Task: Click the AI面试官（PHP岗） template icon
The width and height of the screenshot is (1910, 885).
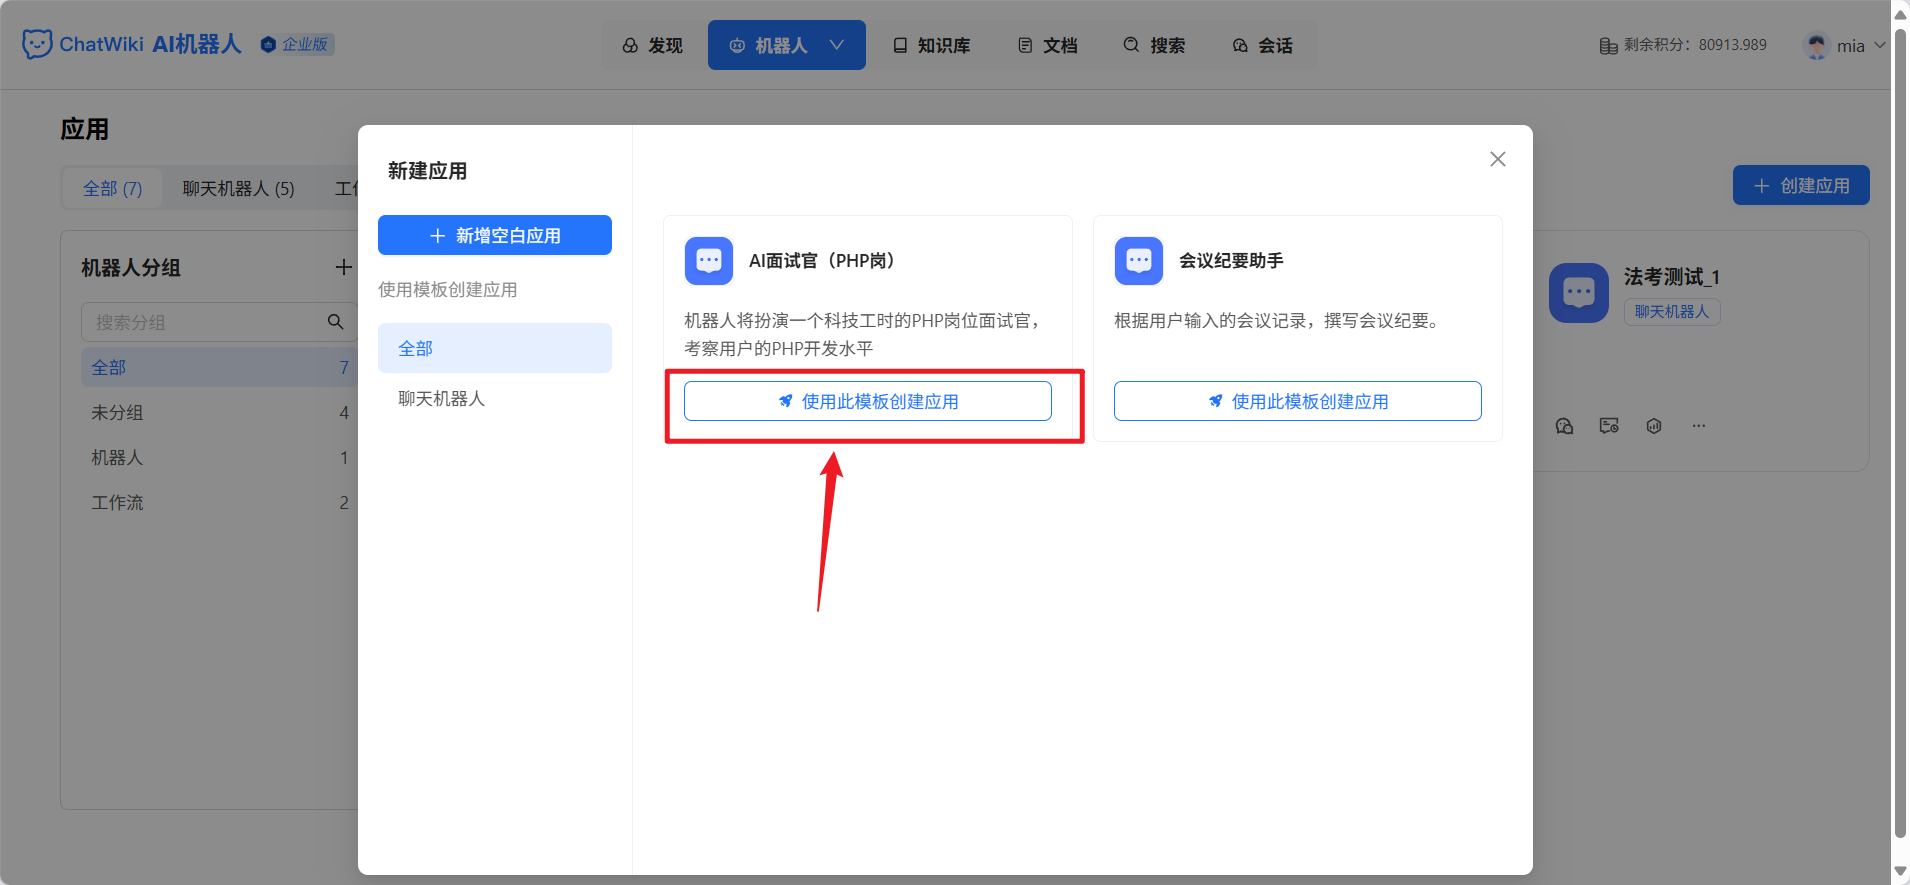Action: pyautogui.click(x=709, y=261)
